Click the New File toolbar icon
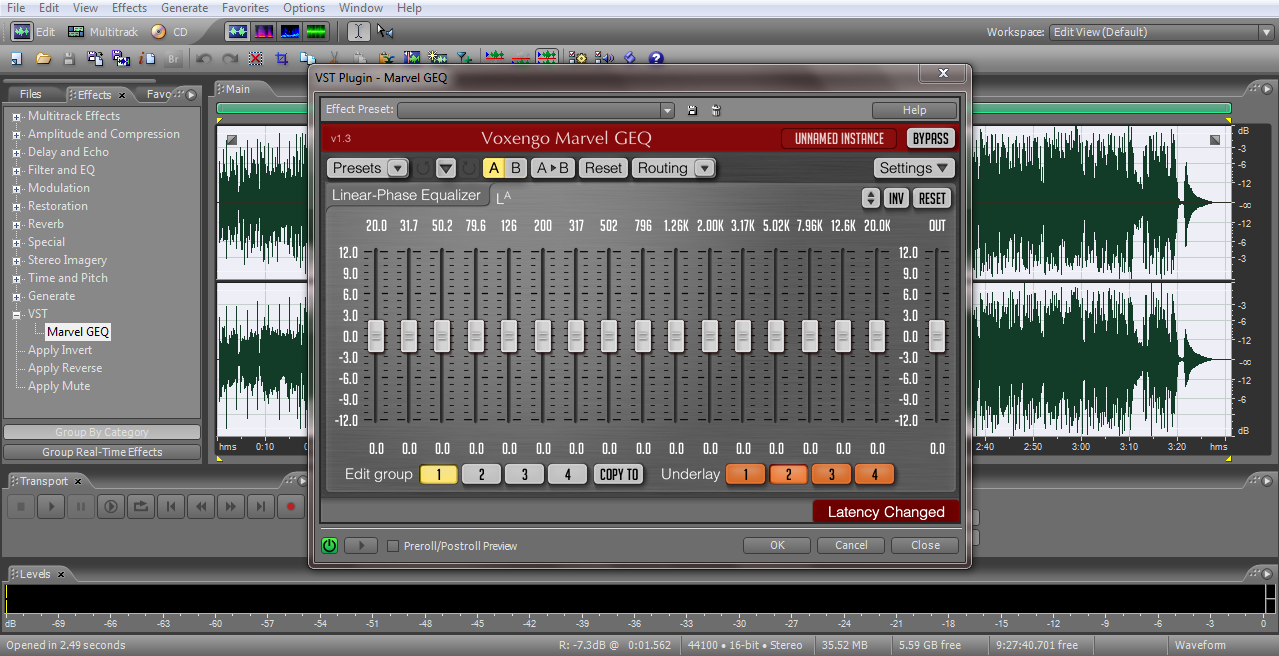The image size is (1279, 656). (17, 58)
